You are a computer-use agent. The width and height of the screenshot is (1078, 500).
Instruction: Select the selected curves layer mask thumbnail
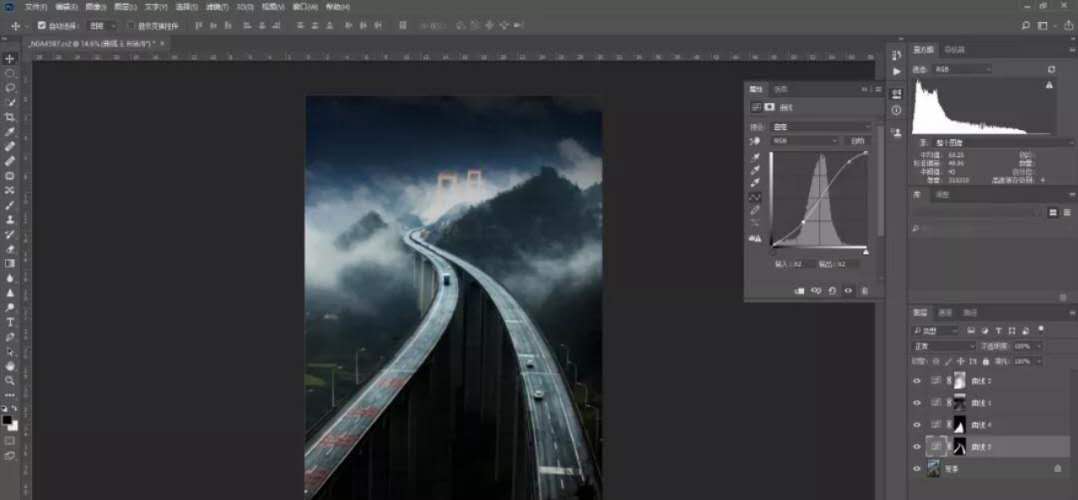point(960,446)
